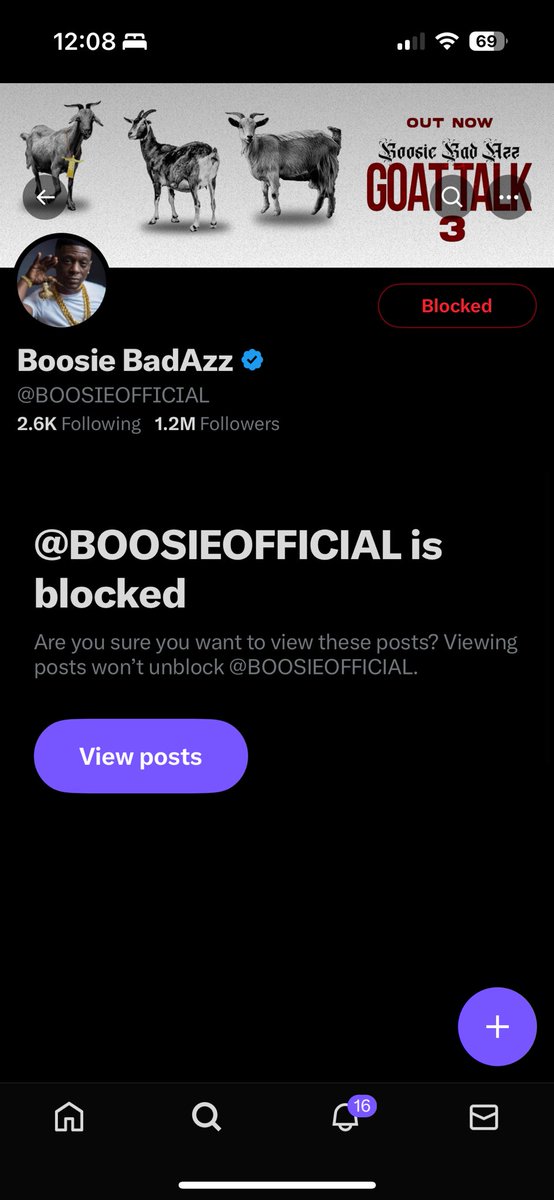Open the three-dot more options menu

[509, 196]
